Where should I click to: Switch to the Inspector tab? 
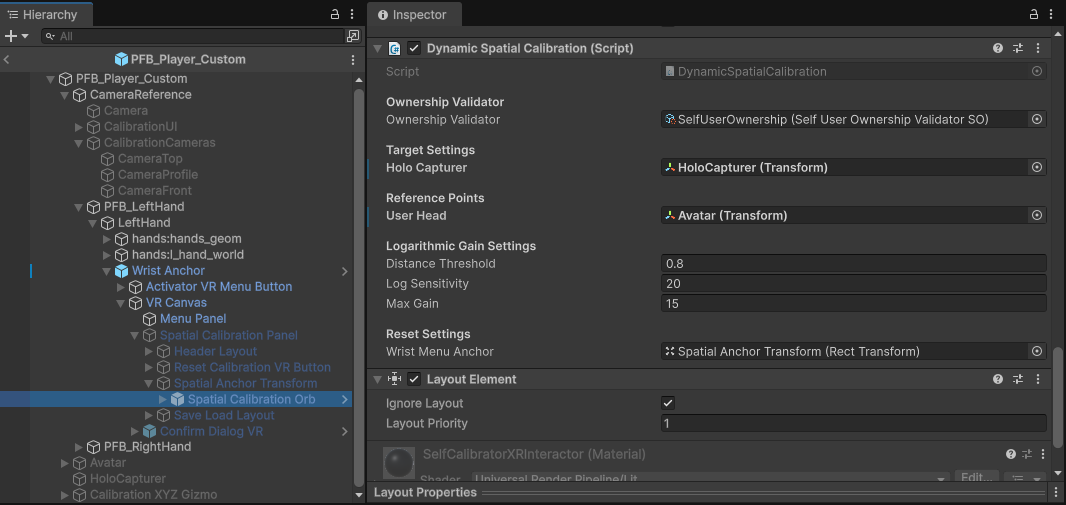[414, 14]
